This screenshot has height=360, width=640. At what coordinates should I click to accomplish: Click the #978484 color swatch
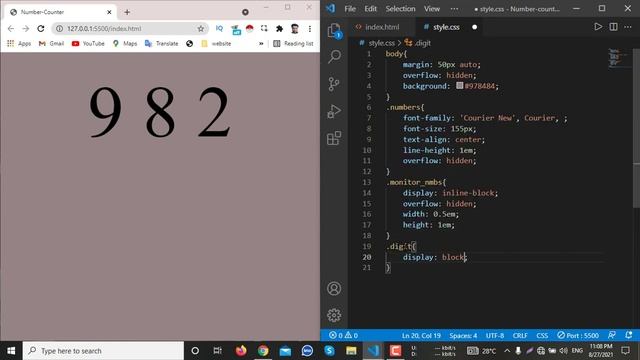click(460, 86)
